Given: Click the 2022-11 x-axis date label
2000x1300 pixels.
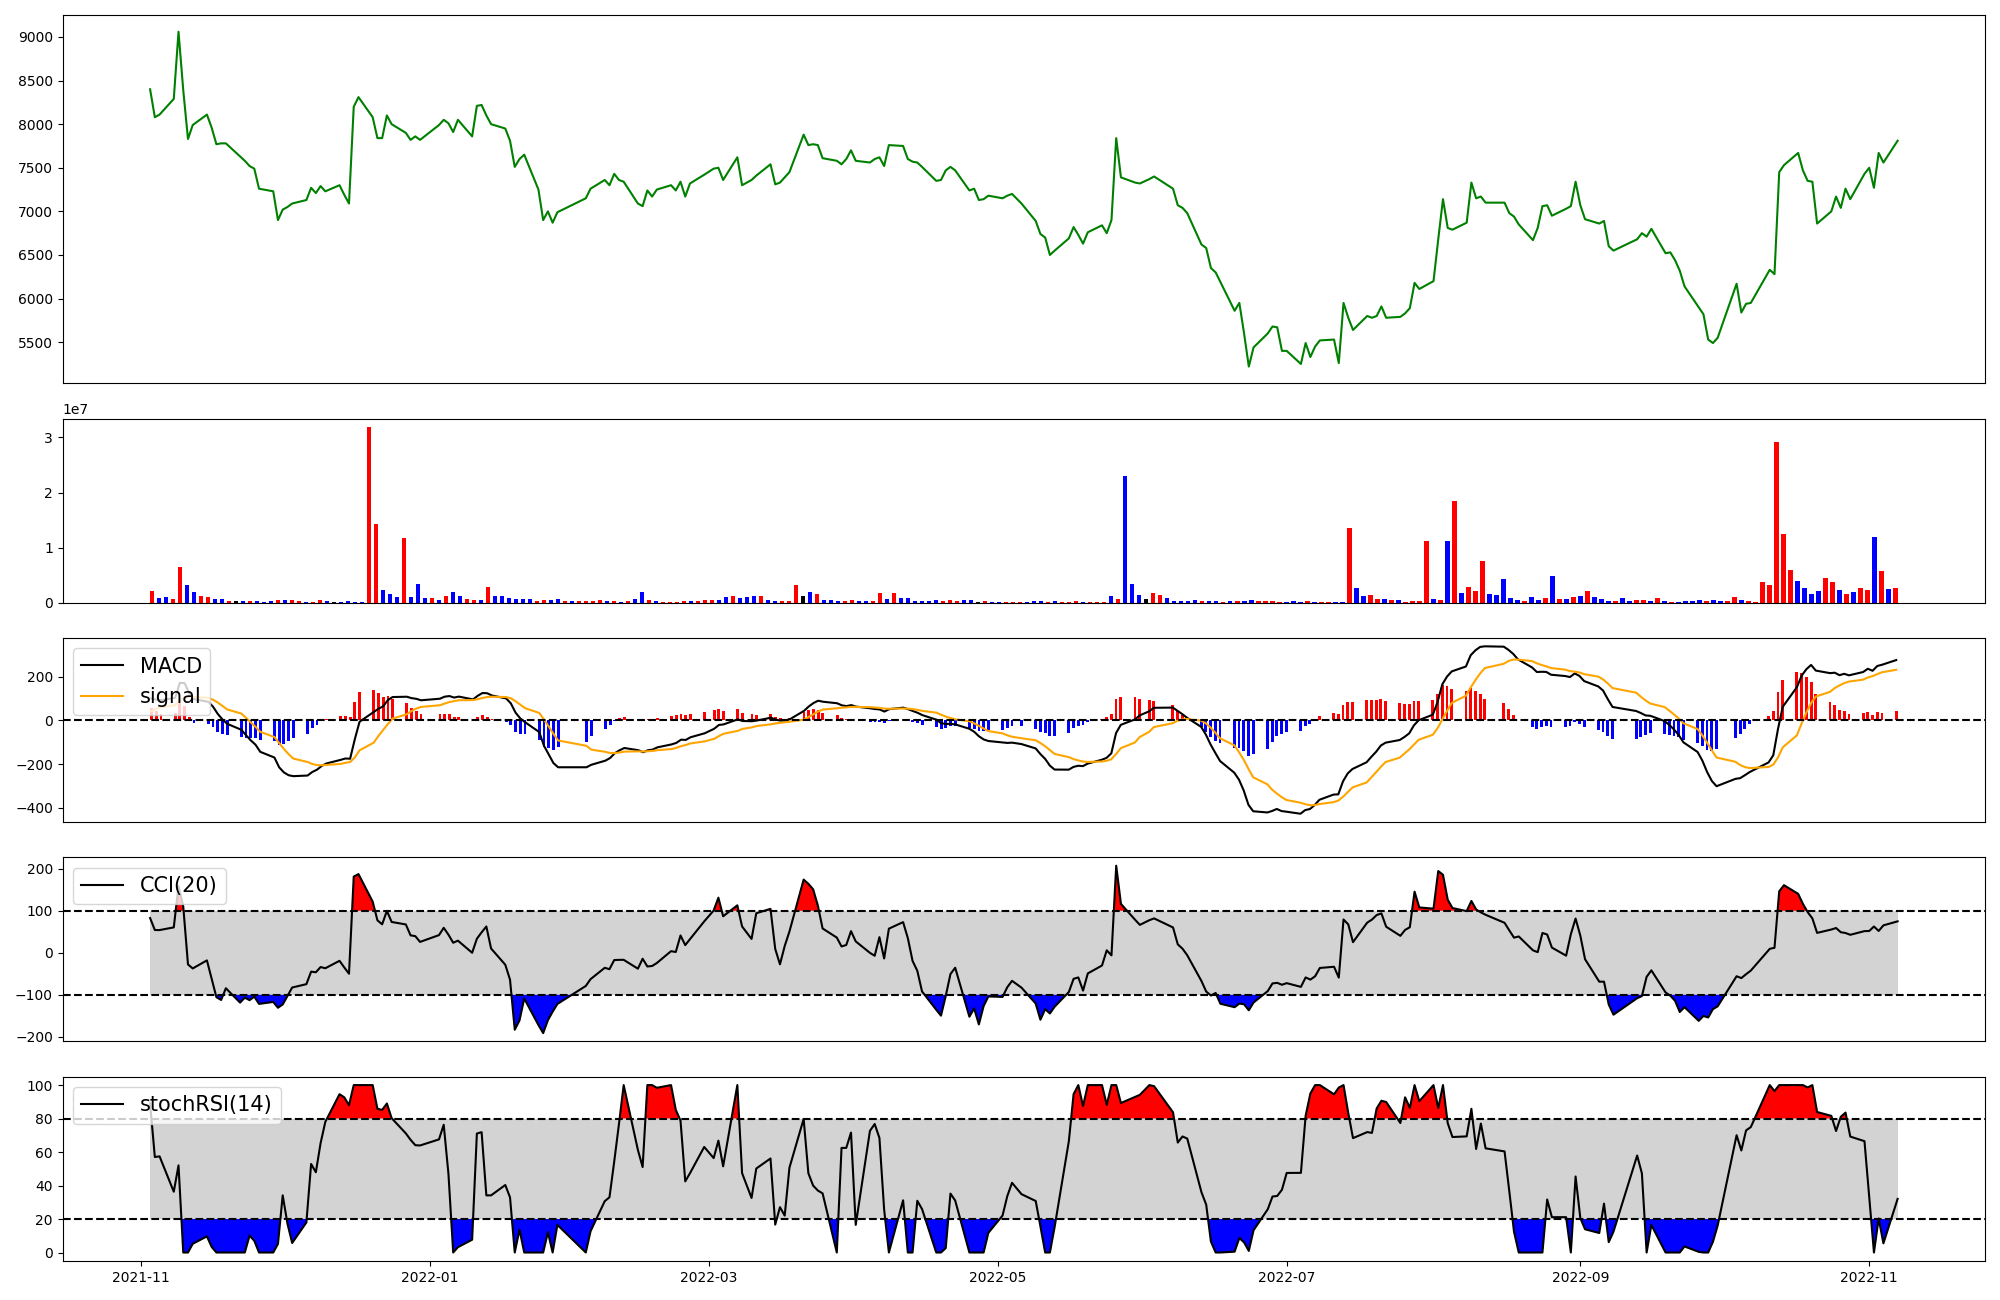Looking at the screenshot, I should (x=1868, y=1277).
